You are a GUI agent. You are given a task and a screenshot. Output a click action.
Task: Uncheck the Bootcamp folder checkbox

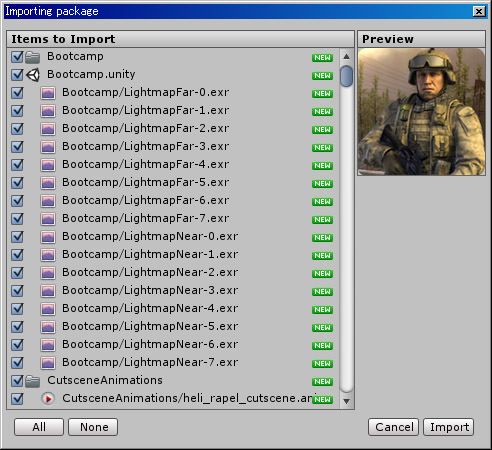click(x=17, y=57)
